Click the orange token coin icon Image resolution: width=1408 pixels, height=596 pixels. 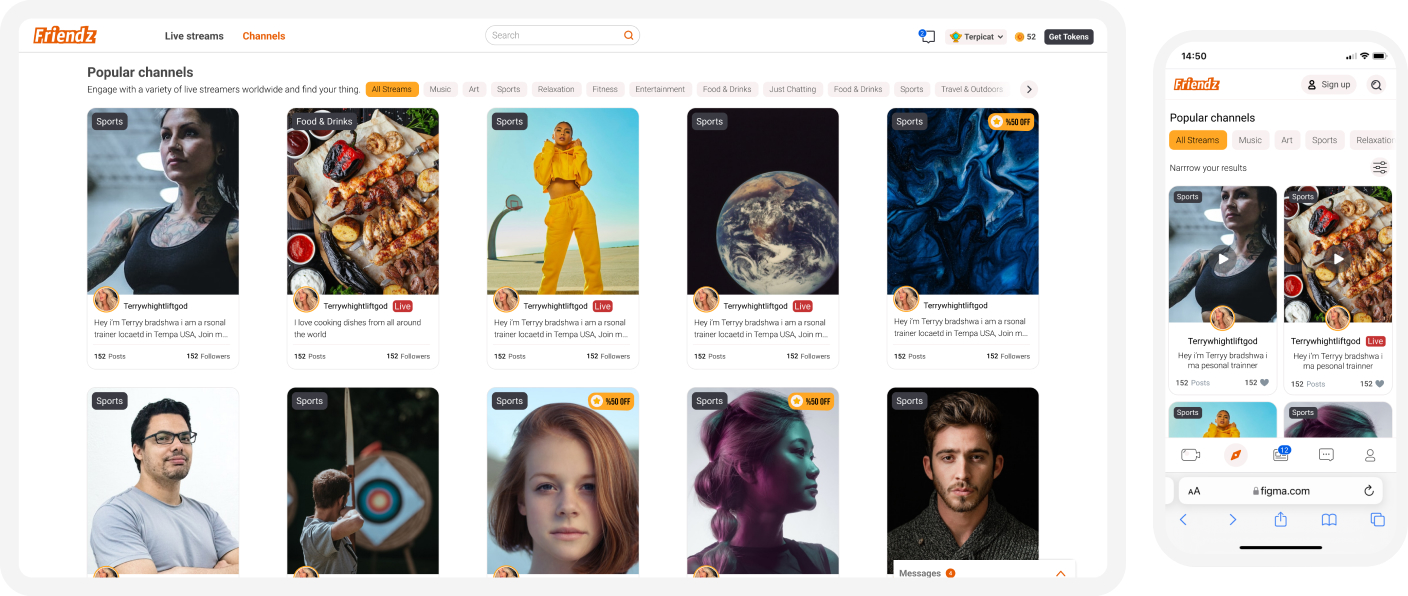(x=1019, y=37)
